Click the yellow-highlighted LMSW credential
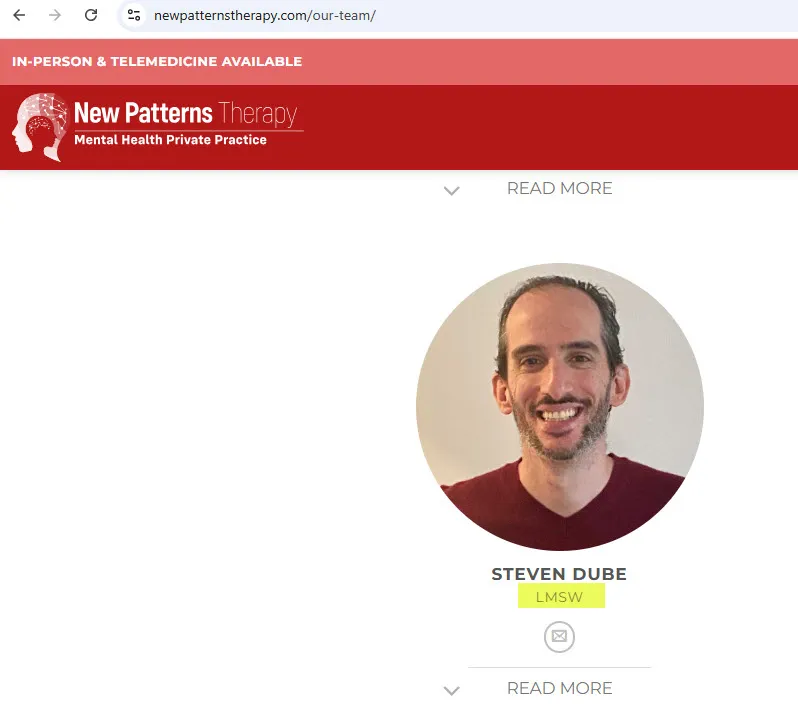This screenshot has height=725, width=798. pyautogui.click(x=561, y=596)
